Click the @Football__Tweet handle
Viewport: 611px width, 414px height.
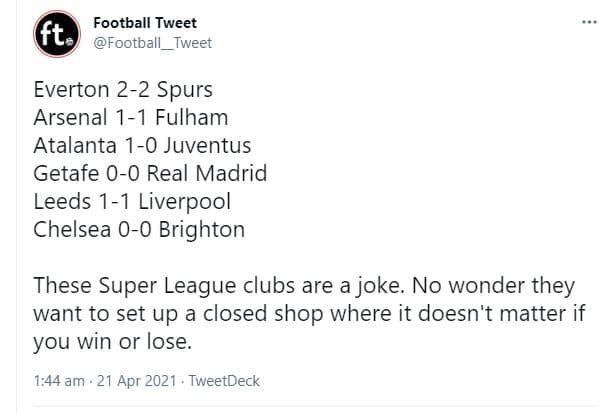point(153,43)
